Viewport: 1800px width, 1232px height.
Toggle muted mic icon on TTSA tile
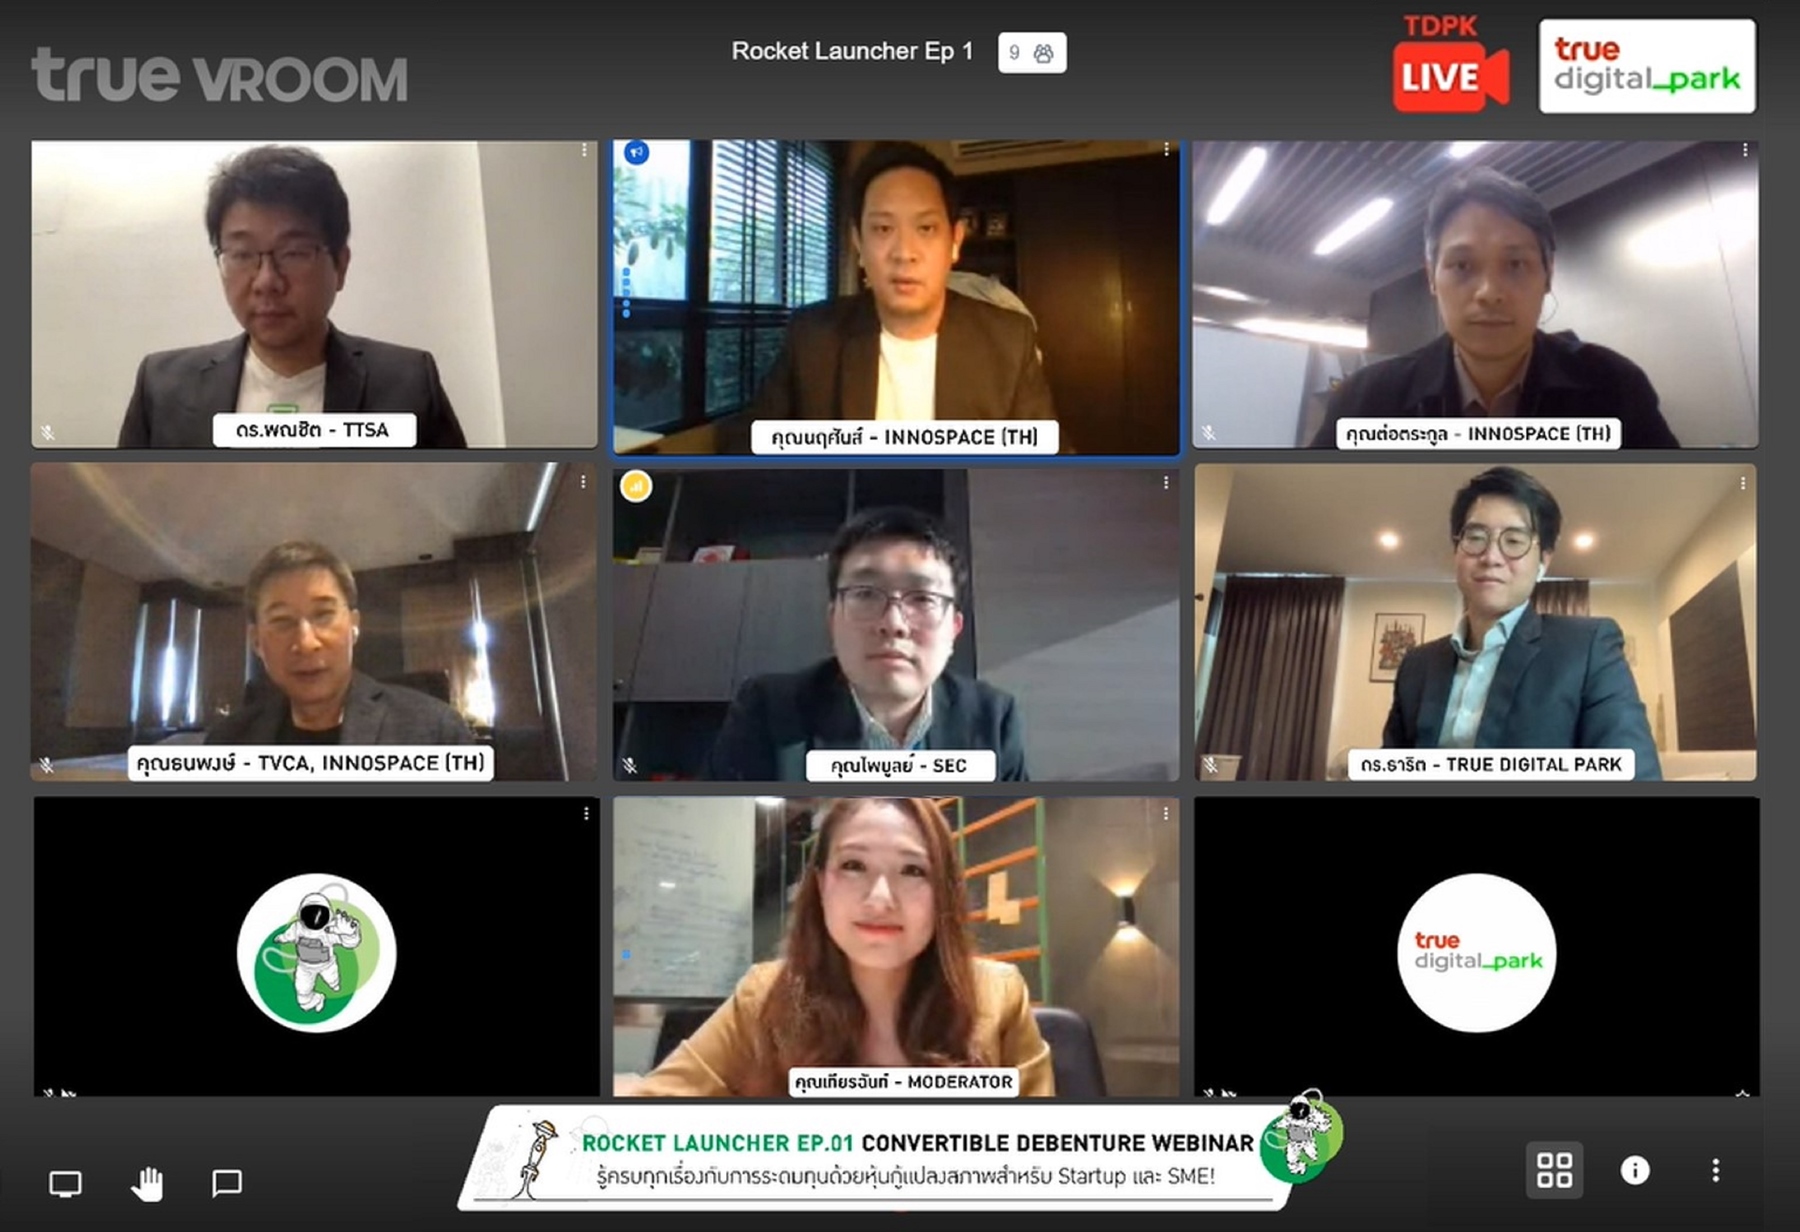point(47,433)
